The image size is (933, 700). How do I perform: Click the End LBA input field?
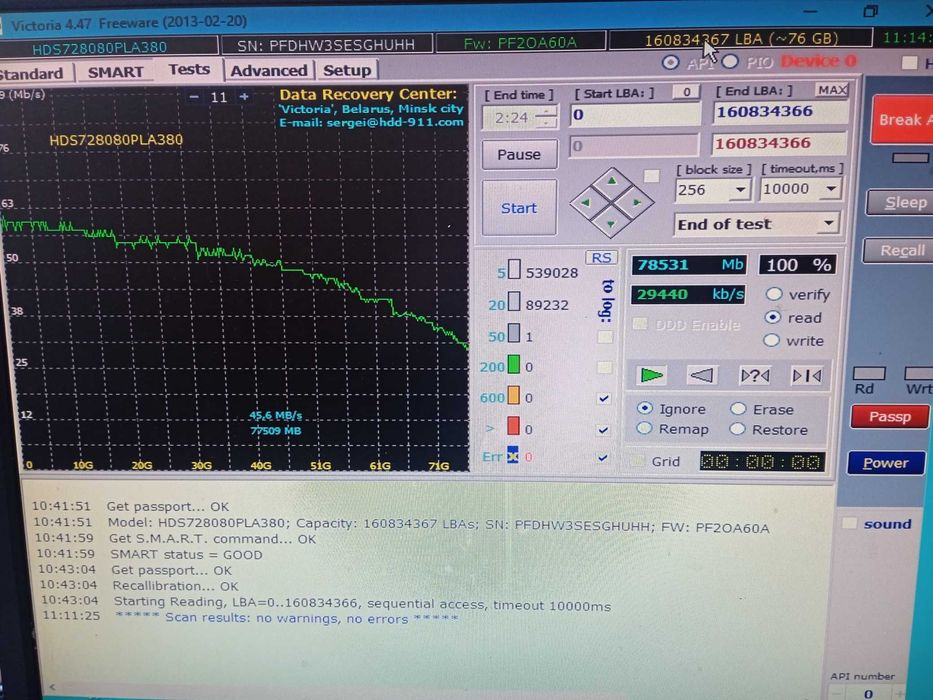779,111
